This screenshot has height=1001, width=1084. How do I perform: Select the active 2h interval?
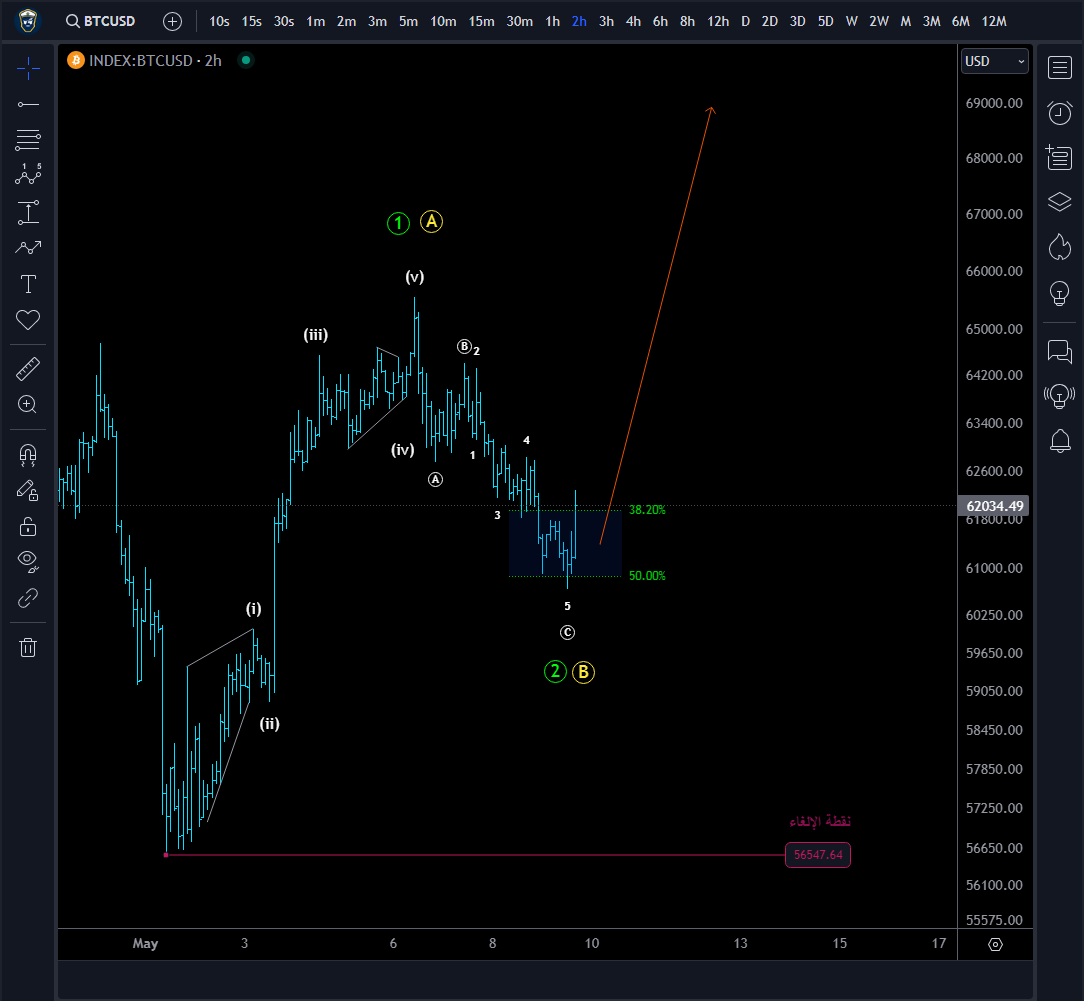(579, 21)
